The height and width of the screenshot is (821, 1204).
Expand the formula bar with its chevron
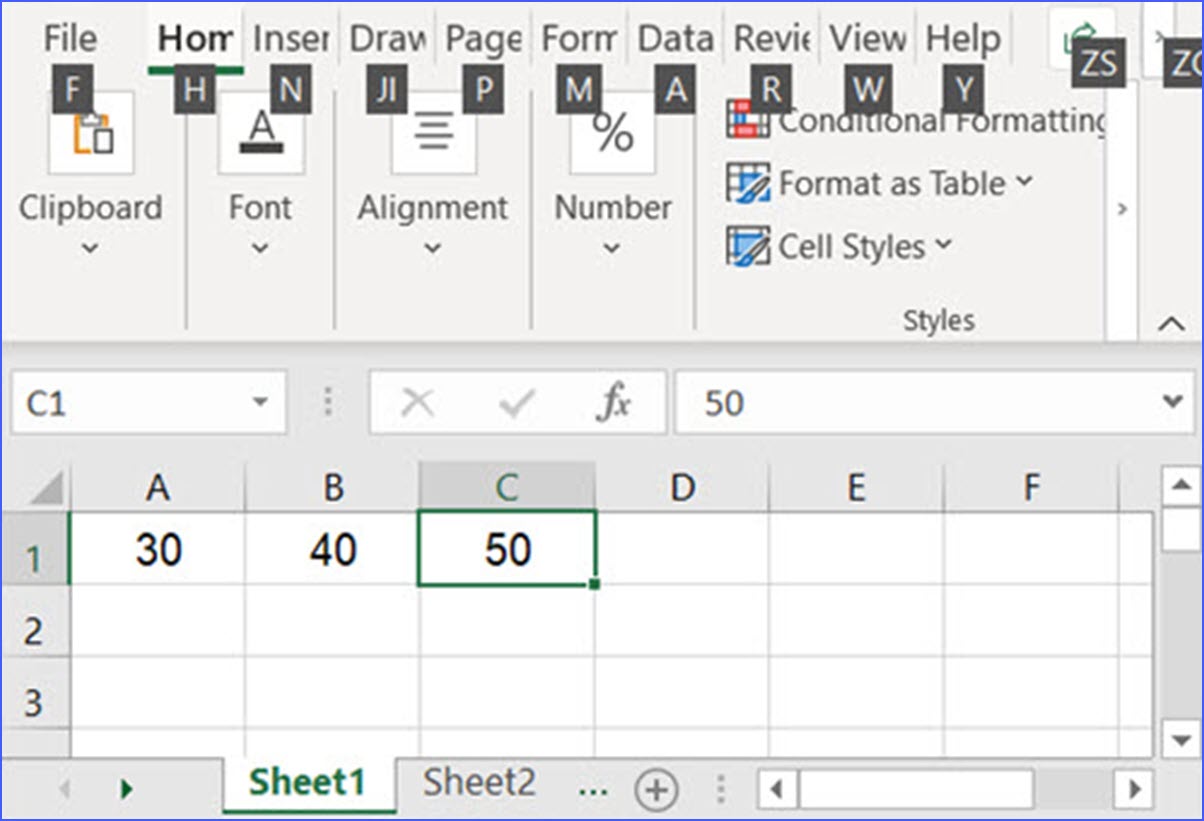pyautogui.click(x=1172, y=402)
